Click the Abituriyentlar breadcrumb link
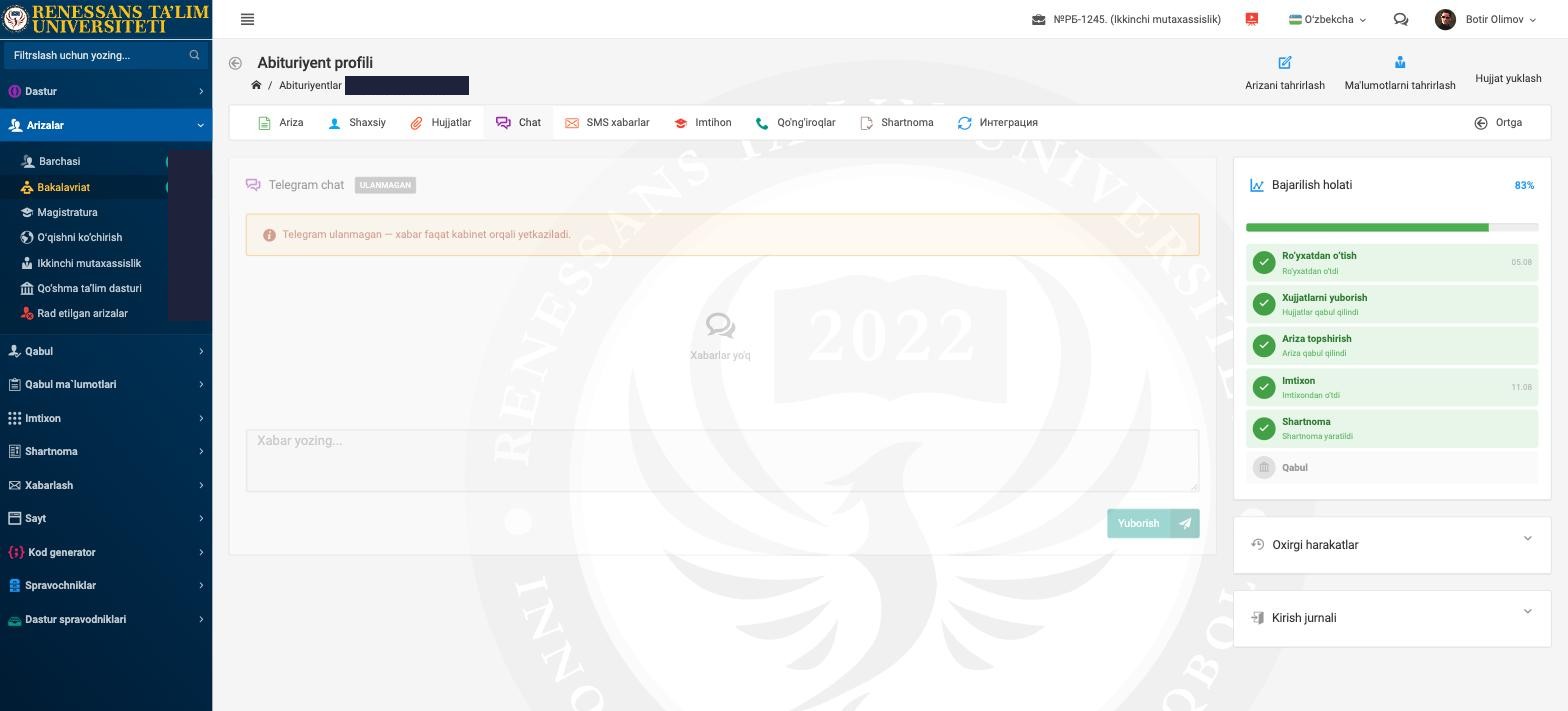The width and height of the screenshot is (1568, 711). click(x=310, y=85)
